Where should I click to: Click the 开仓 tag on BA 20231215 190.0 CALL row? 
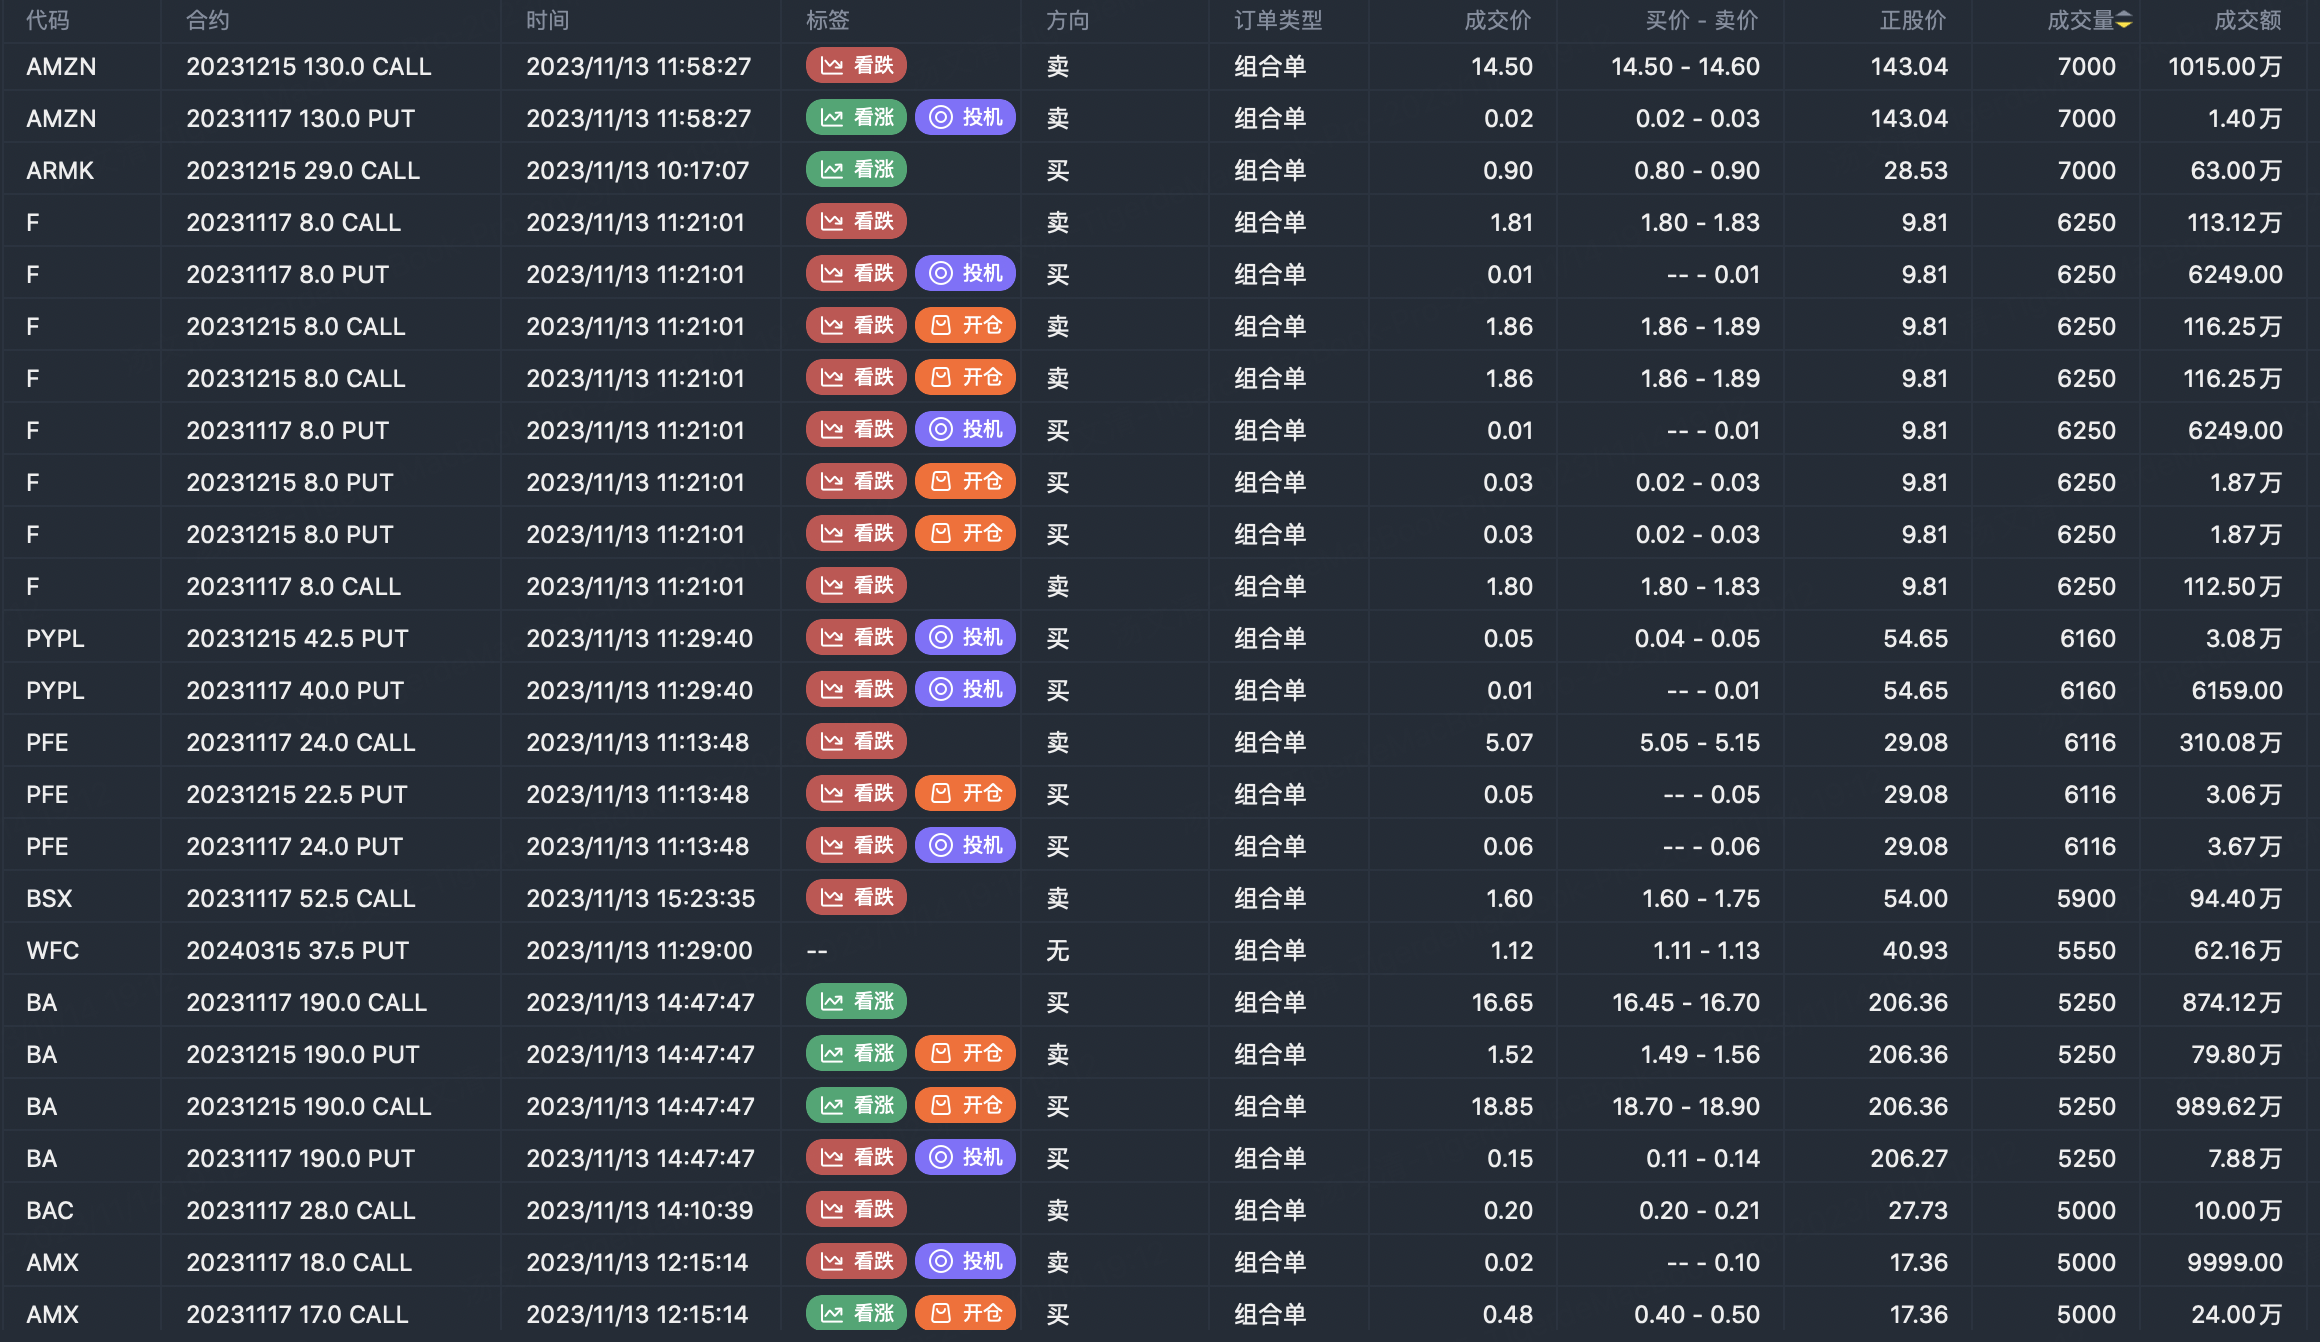[965, 1106]
